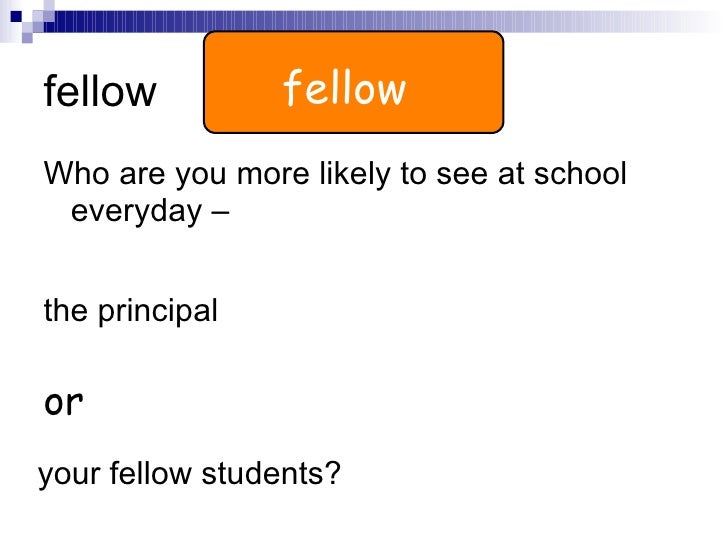
Task: Click the word "school" ending the first line
Action: click(580, 173)
